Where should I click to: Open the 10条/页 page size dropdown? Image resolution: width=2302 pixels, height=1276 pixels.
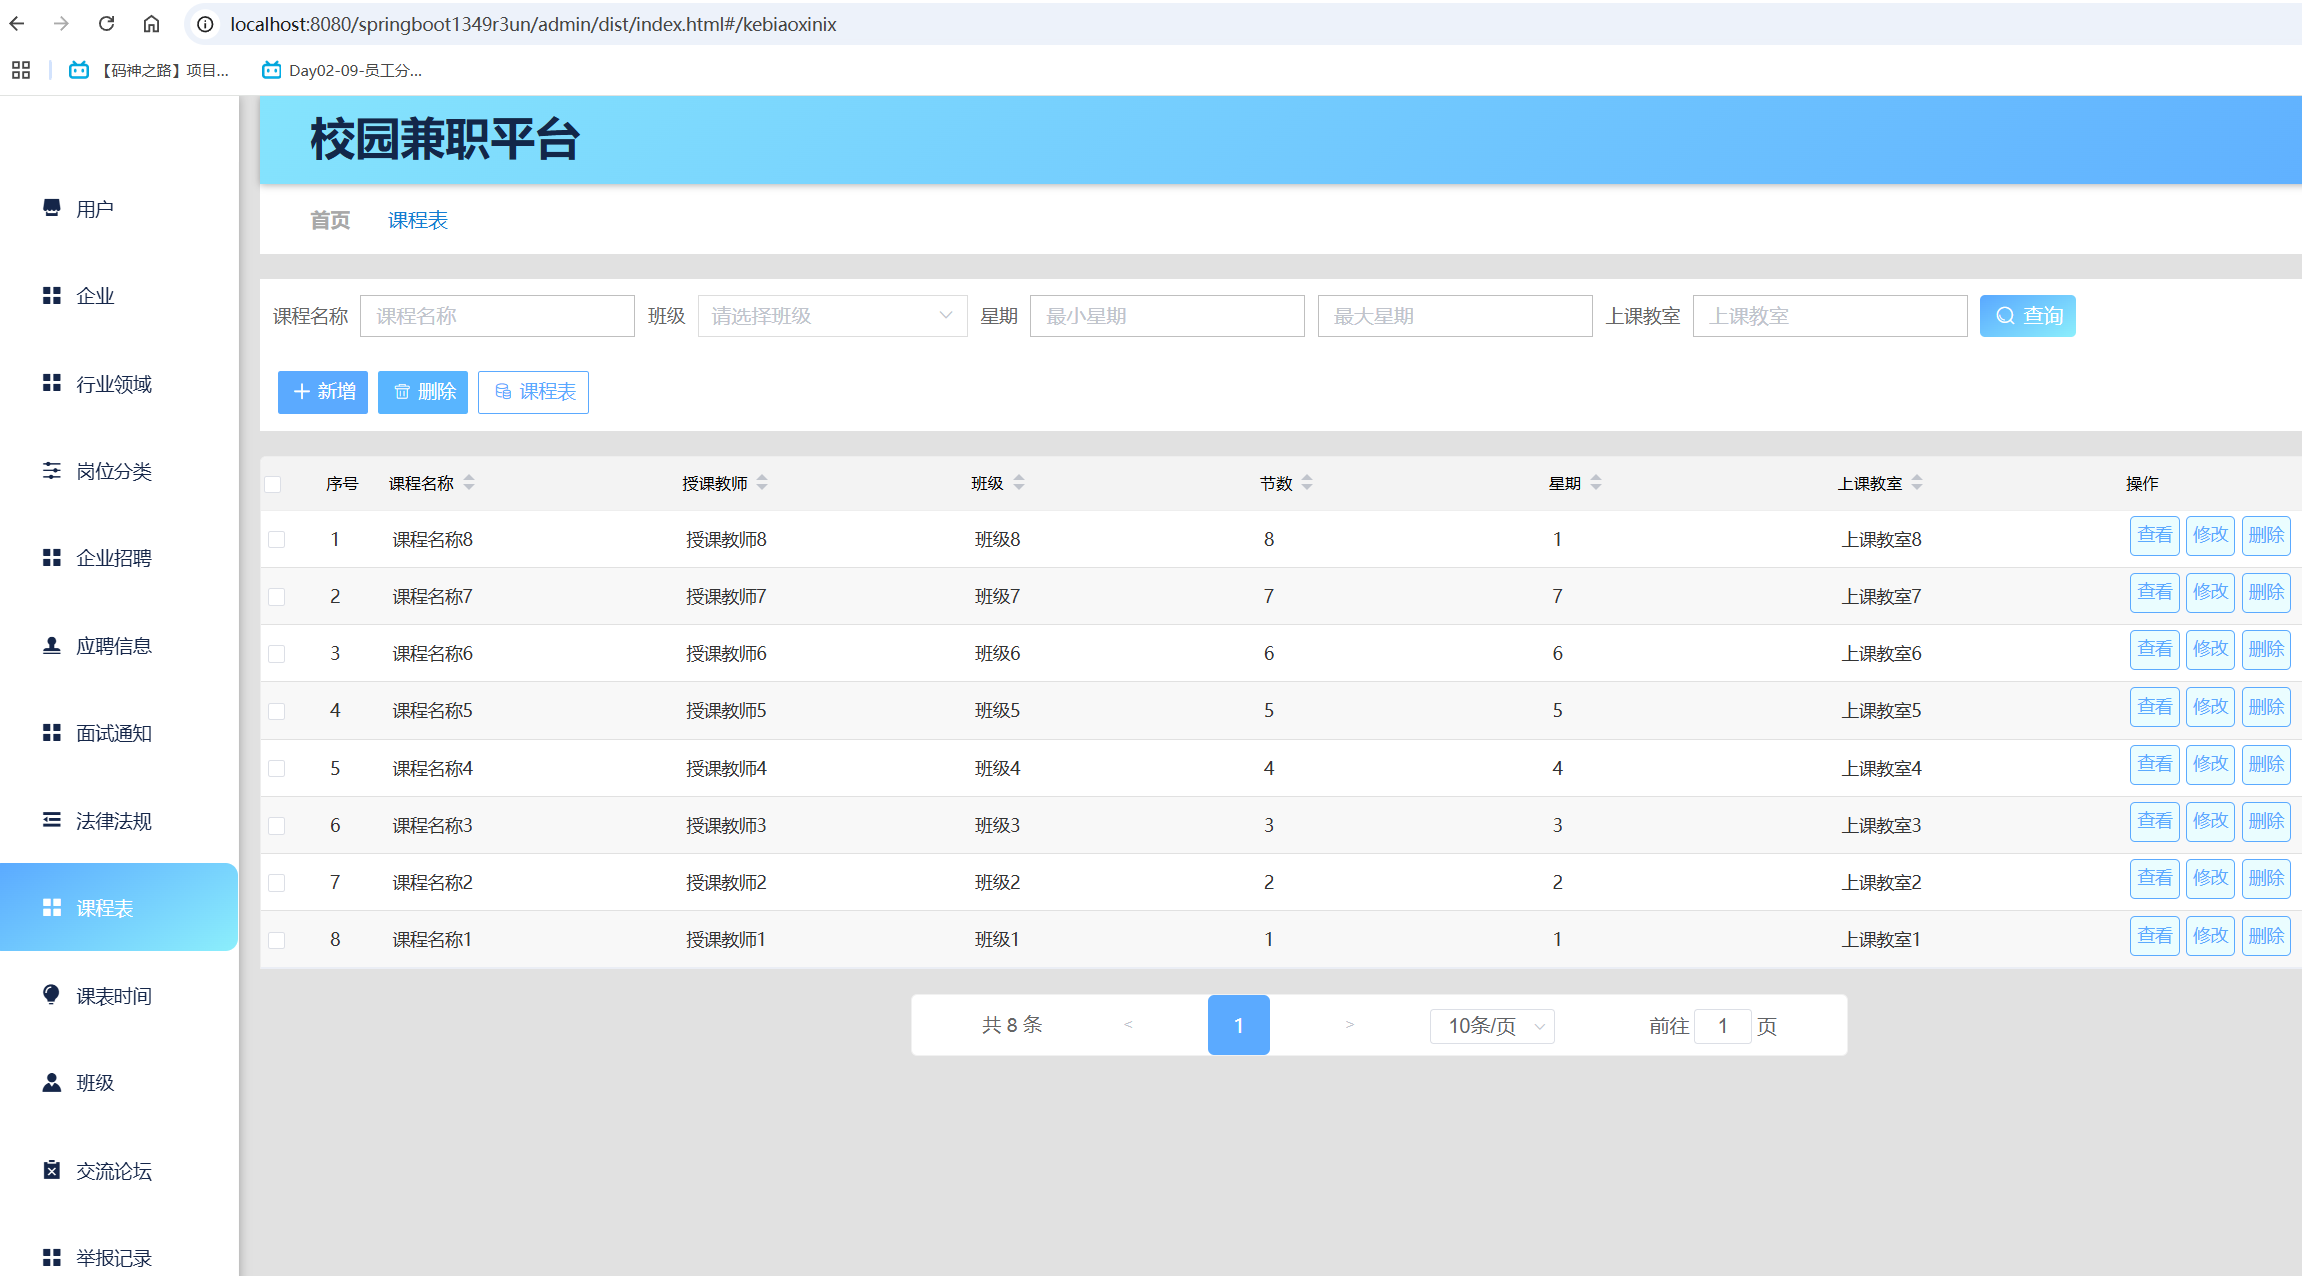[x=1492, y=1026]
